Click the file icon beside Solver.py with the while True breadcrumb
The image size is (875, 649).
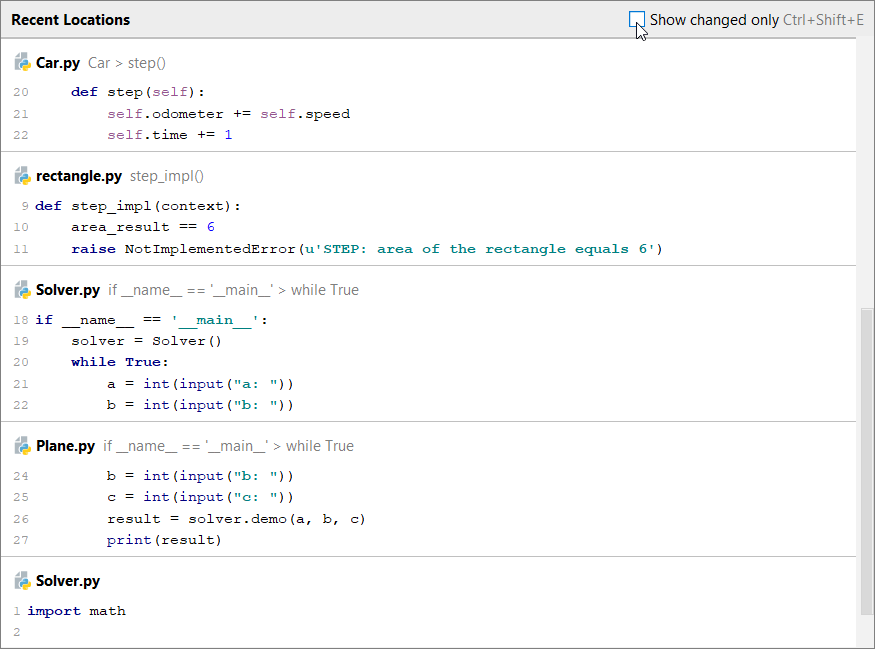[x=22, y=290]
